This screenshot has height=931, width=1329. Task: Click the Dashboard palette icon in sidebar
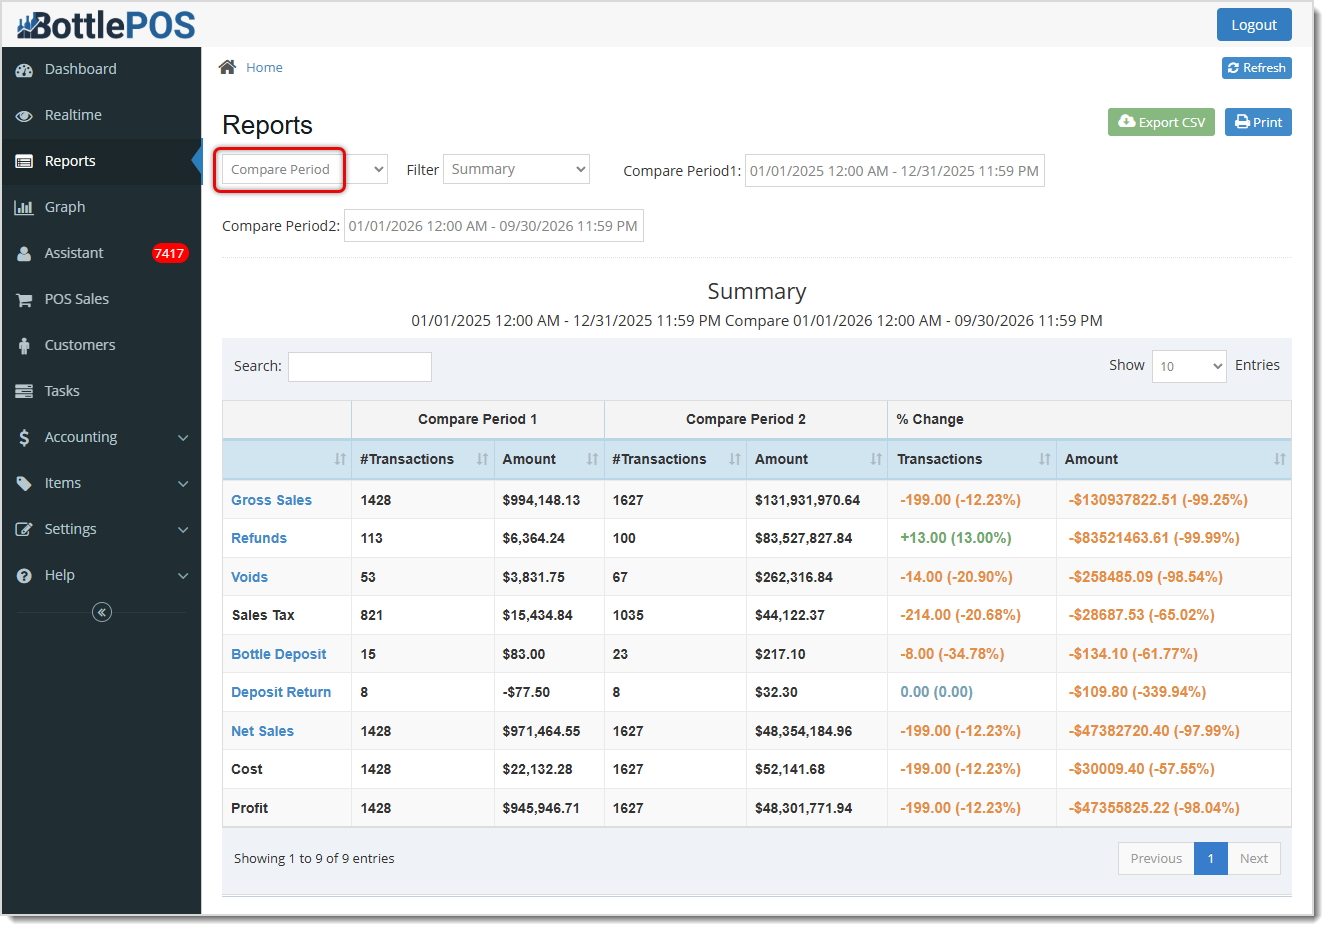point(24,70)
